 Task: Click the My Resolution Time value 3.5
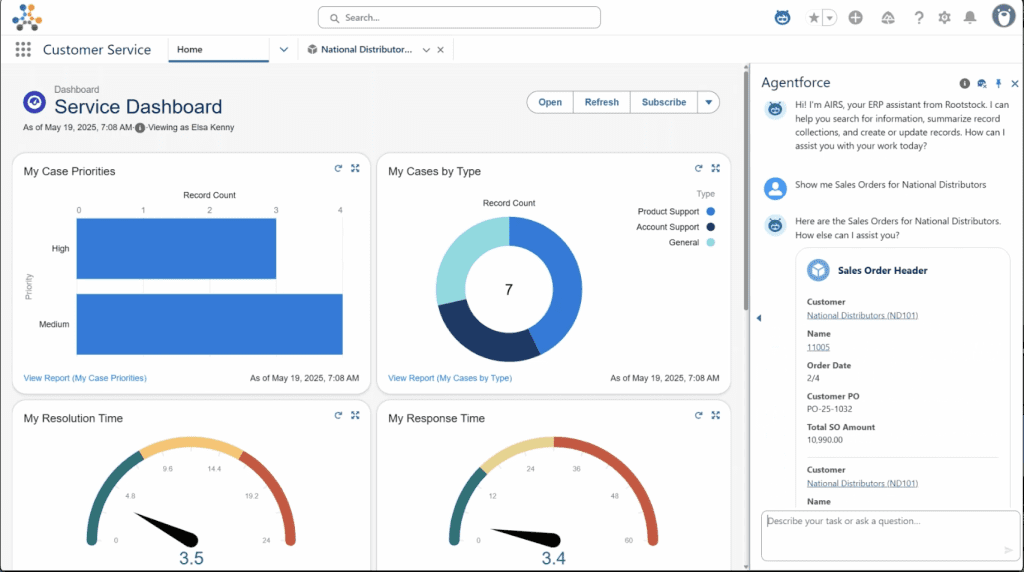tap(191, 558)
